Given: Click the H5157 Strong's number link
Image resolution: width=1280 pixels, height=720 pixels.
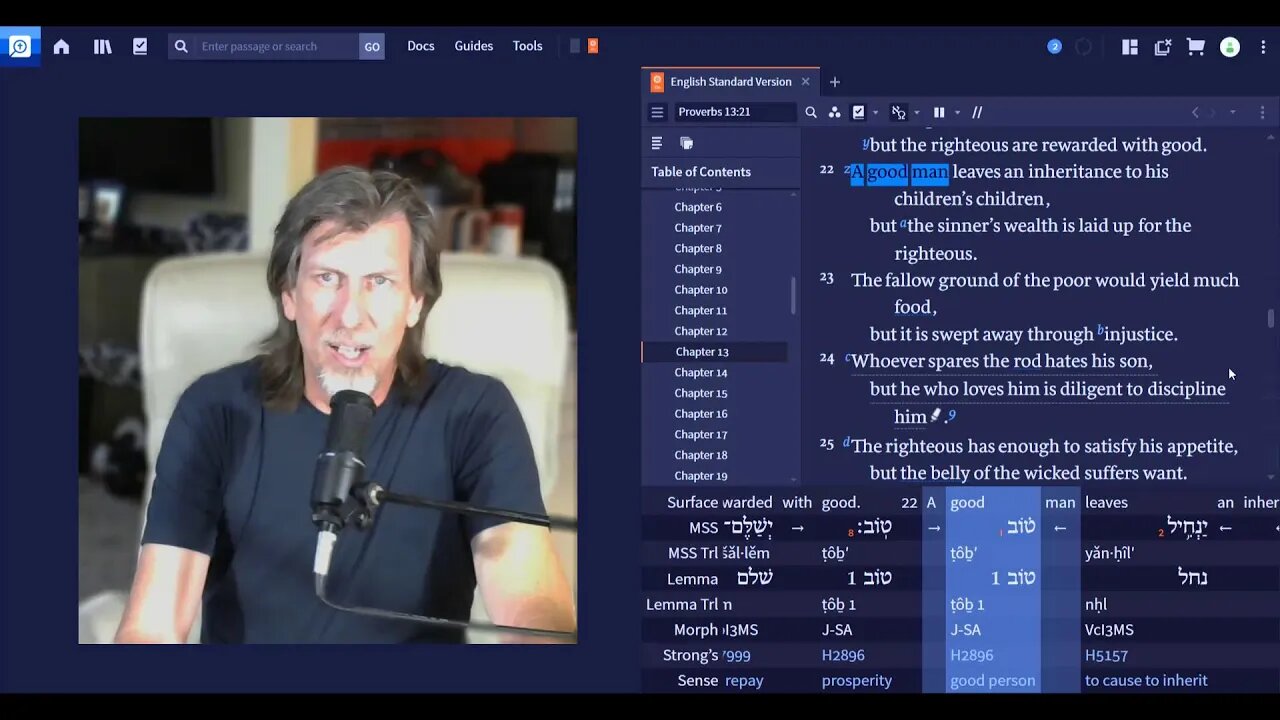Looking at the screenshot, I should 1106,655.
